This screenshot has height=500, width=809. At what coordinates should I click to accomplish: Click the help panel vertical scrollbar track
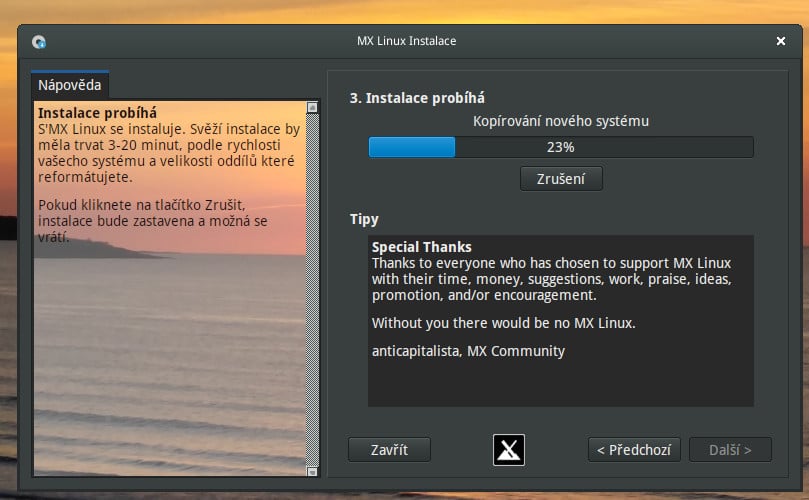(312, 289)
